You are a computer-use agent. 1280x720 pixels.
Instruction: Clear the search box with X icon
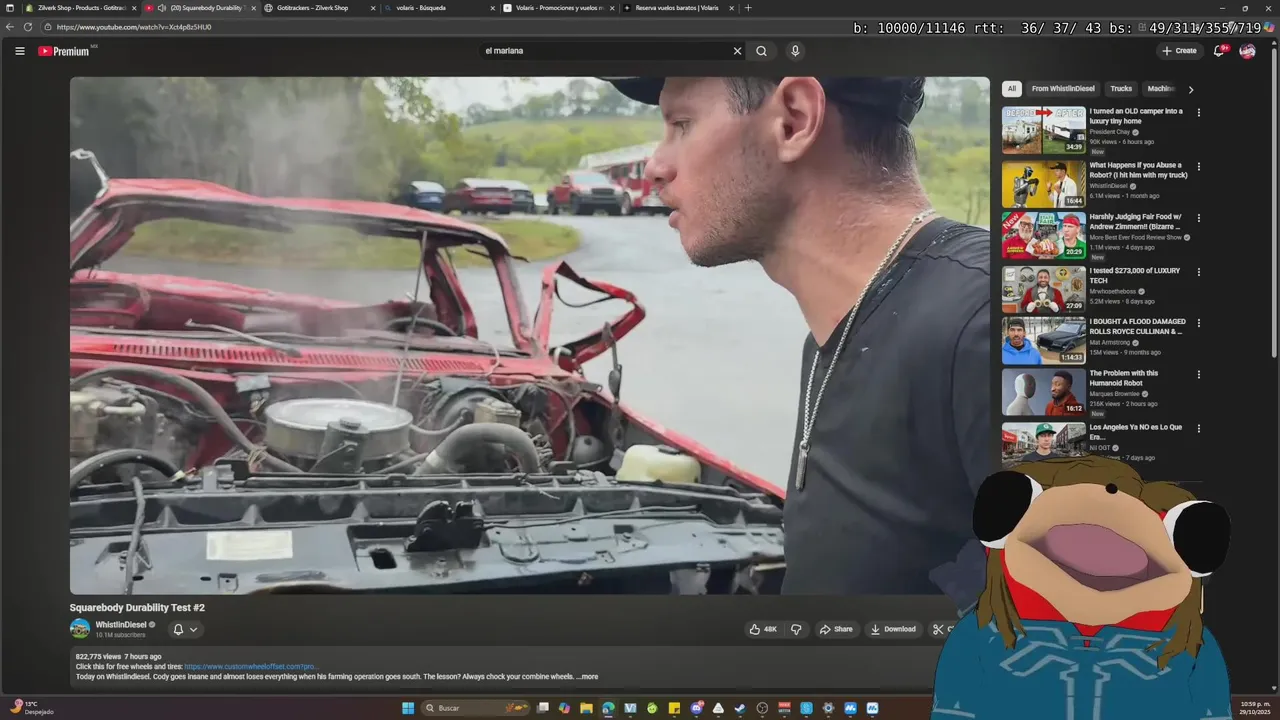pos(737,51)
